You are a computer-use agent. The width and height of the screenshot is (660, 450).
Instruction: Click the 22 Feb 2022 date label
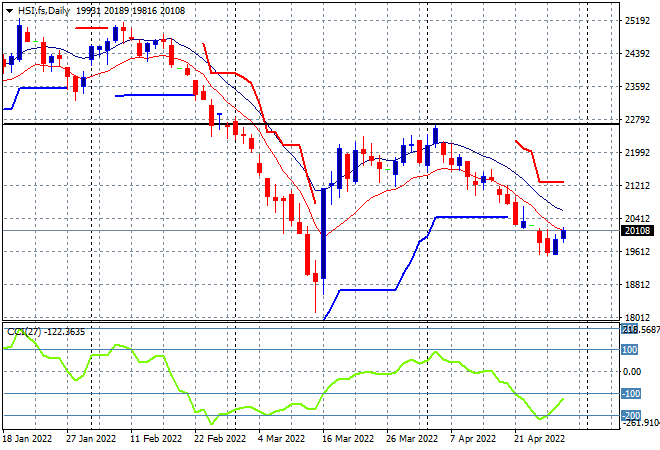pos(220,439)
